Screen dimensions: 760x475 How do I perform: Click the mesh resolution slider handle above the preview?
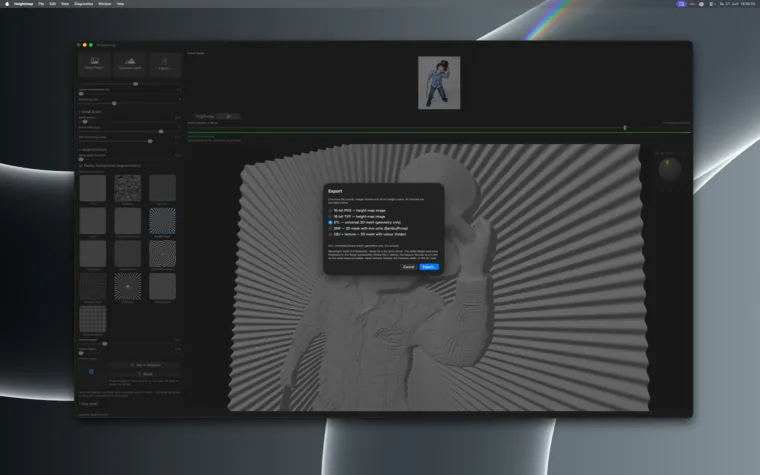[x=625, y=127]
